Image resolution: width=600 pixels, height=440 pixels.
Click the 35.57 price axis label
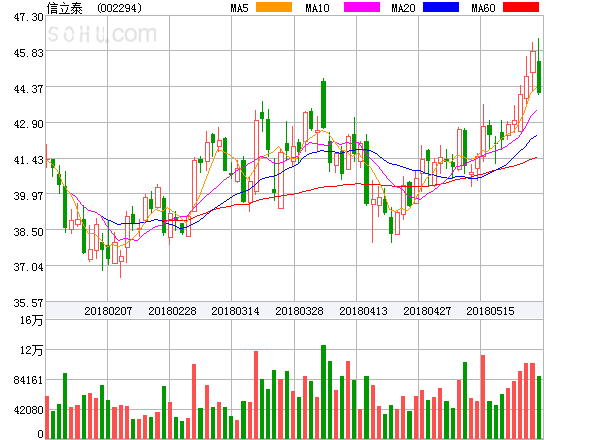[28, 303]
